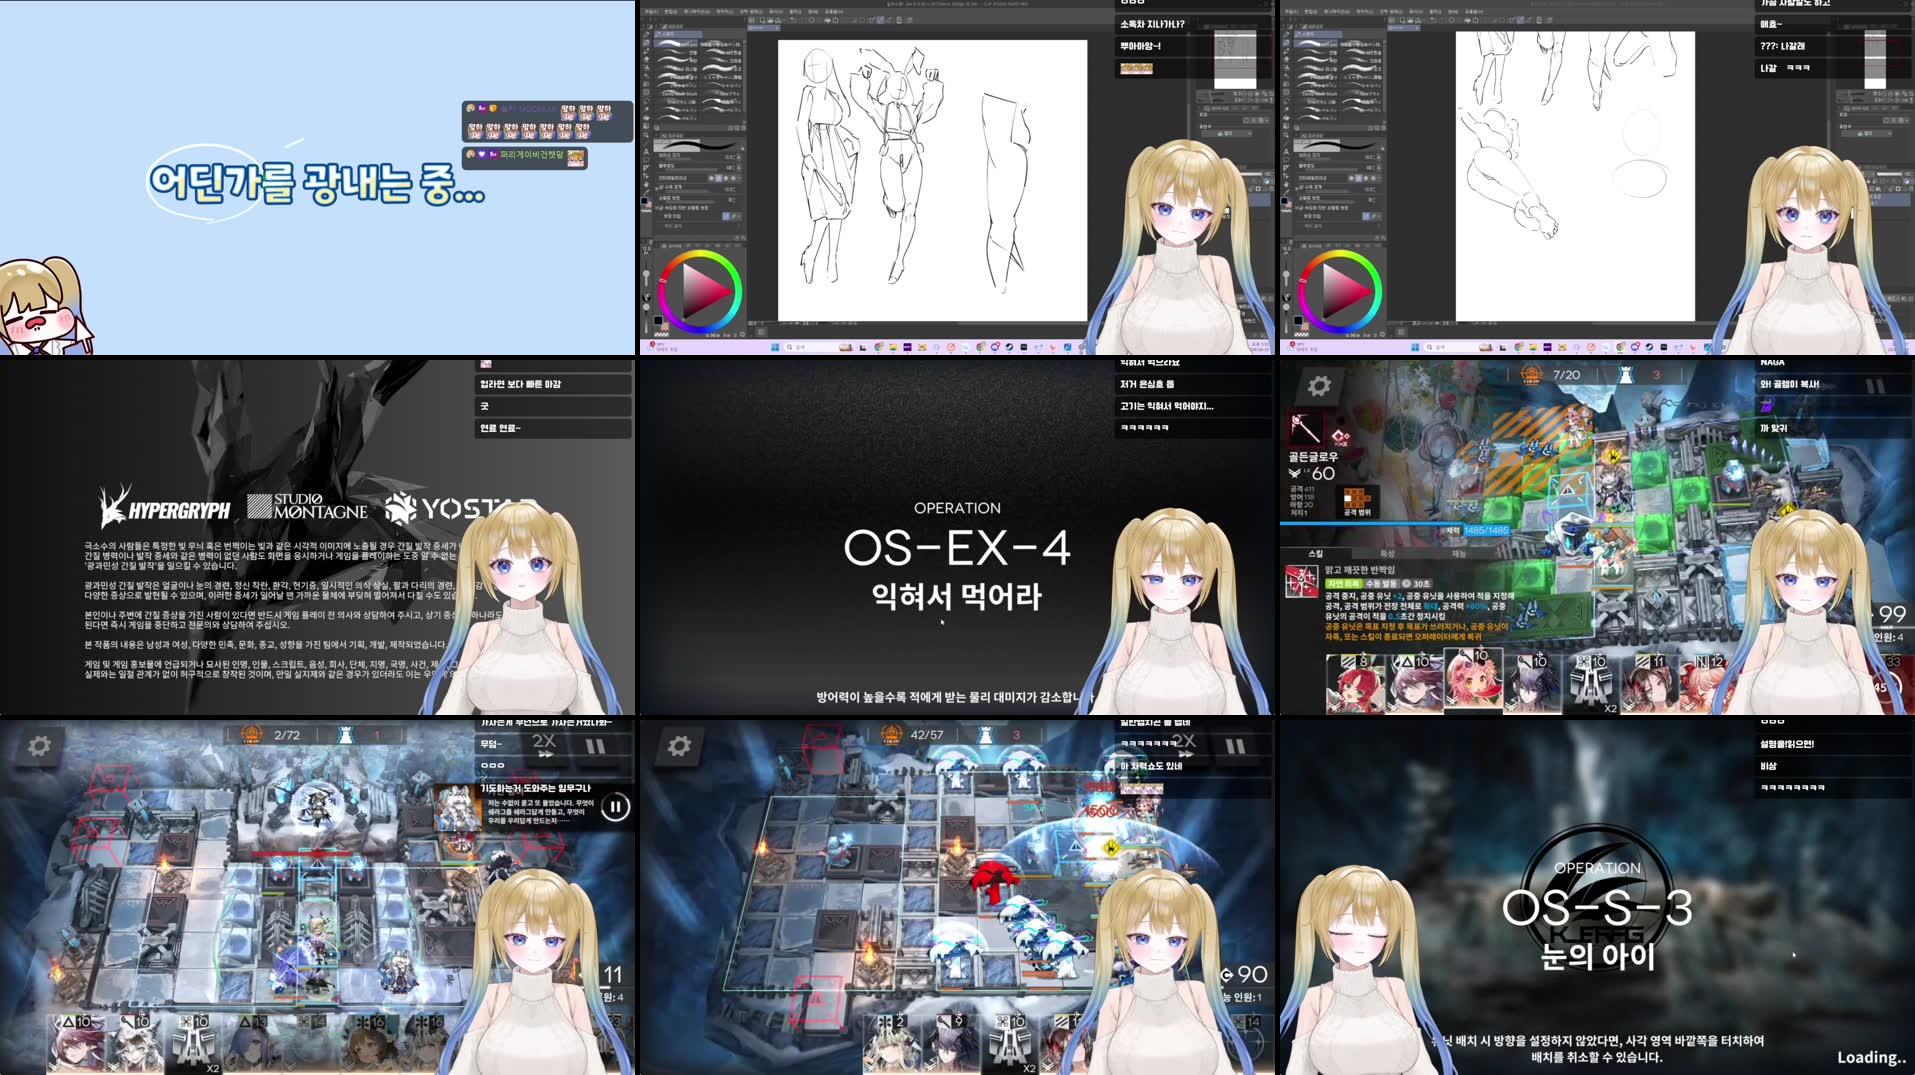
Task: Pause the operator voice dialogue popup
Action: click(616, 806)
